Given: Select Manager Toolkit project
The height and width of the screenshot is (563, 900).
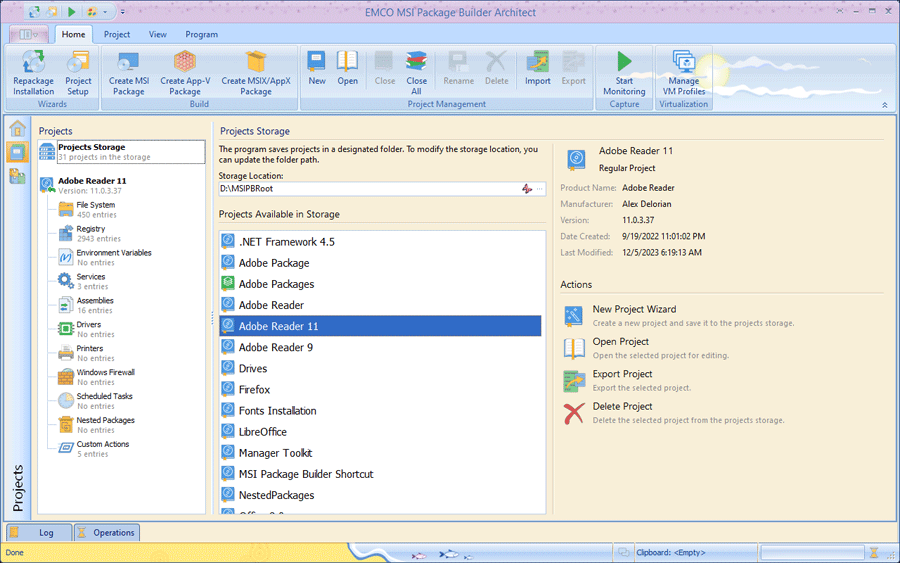Looking at the screenshot, I should pyautogui.click(x=380, y=453).
